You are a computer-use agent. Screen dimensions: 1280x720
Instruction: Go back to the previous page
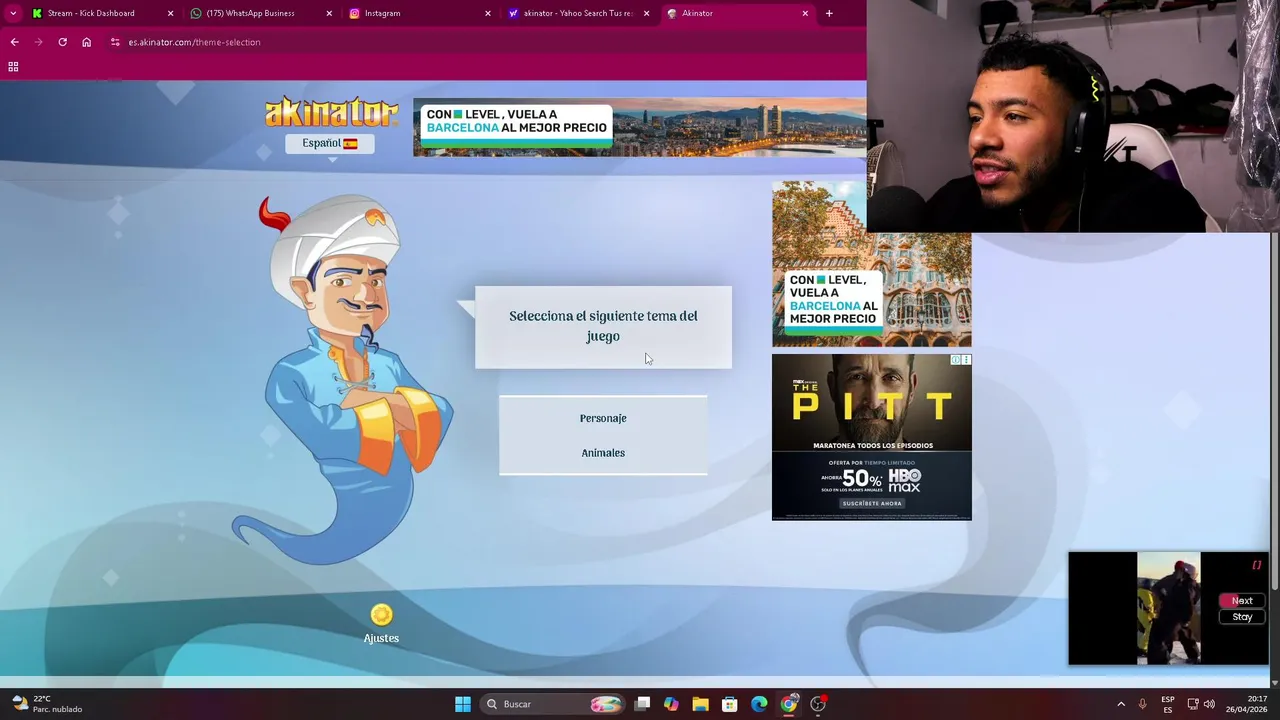[14, 42]
